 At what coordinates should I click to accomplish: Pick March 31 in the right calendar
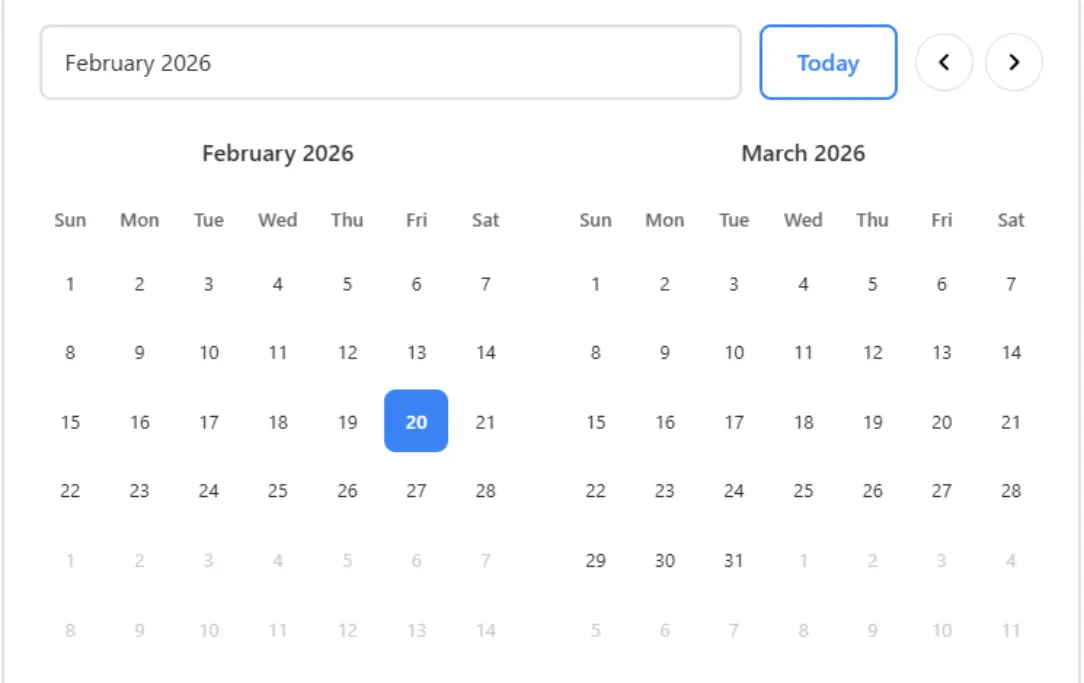pos(734,561)
